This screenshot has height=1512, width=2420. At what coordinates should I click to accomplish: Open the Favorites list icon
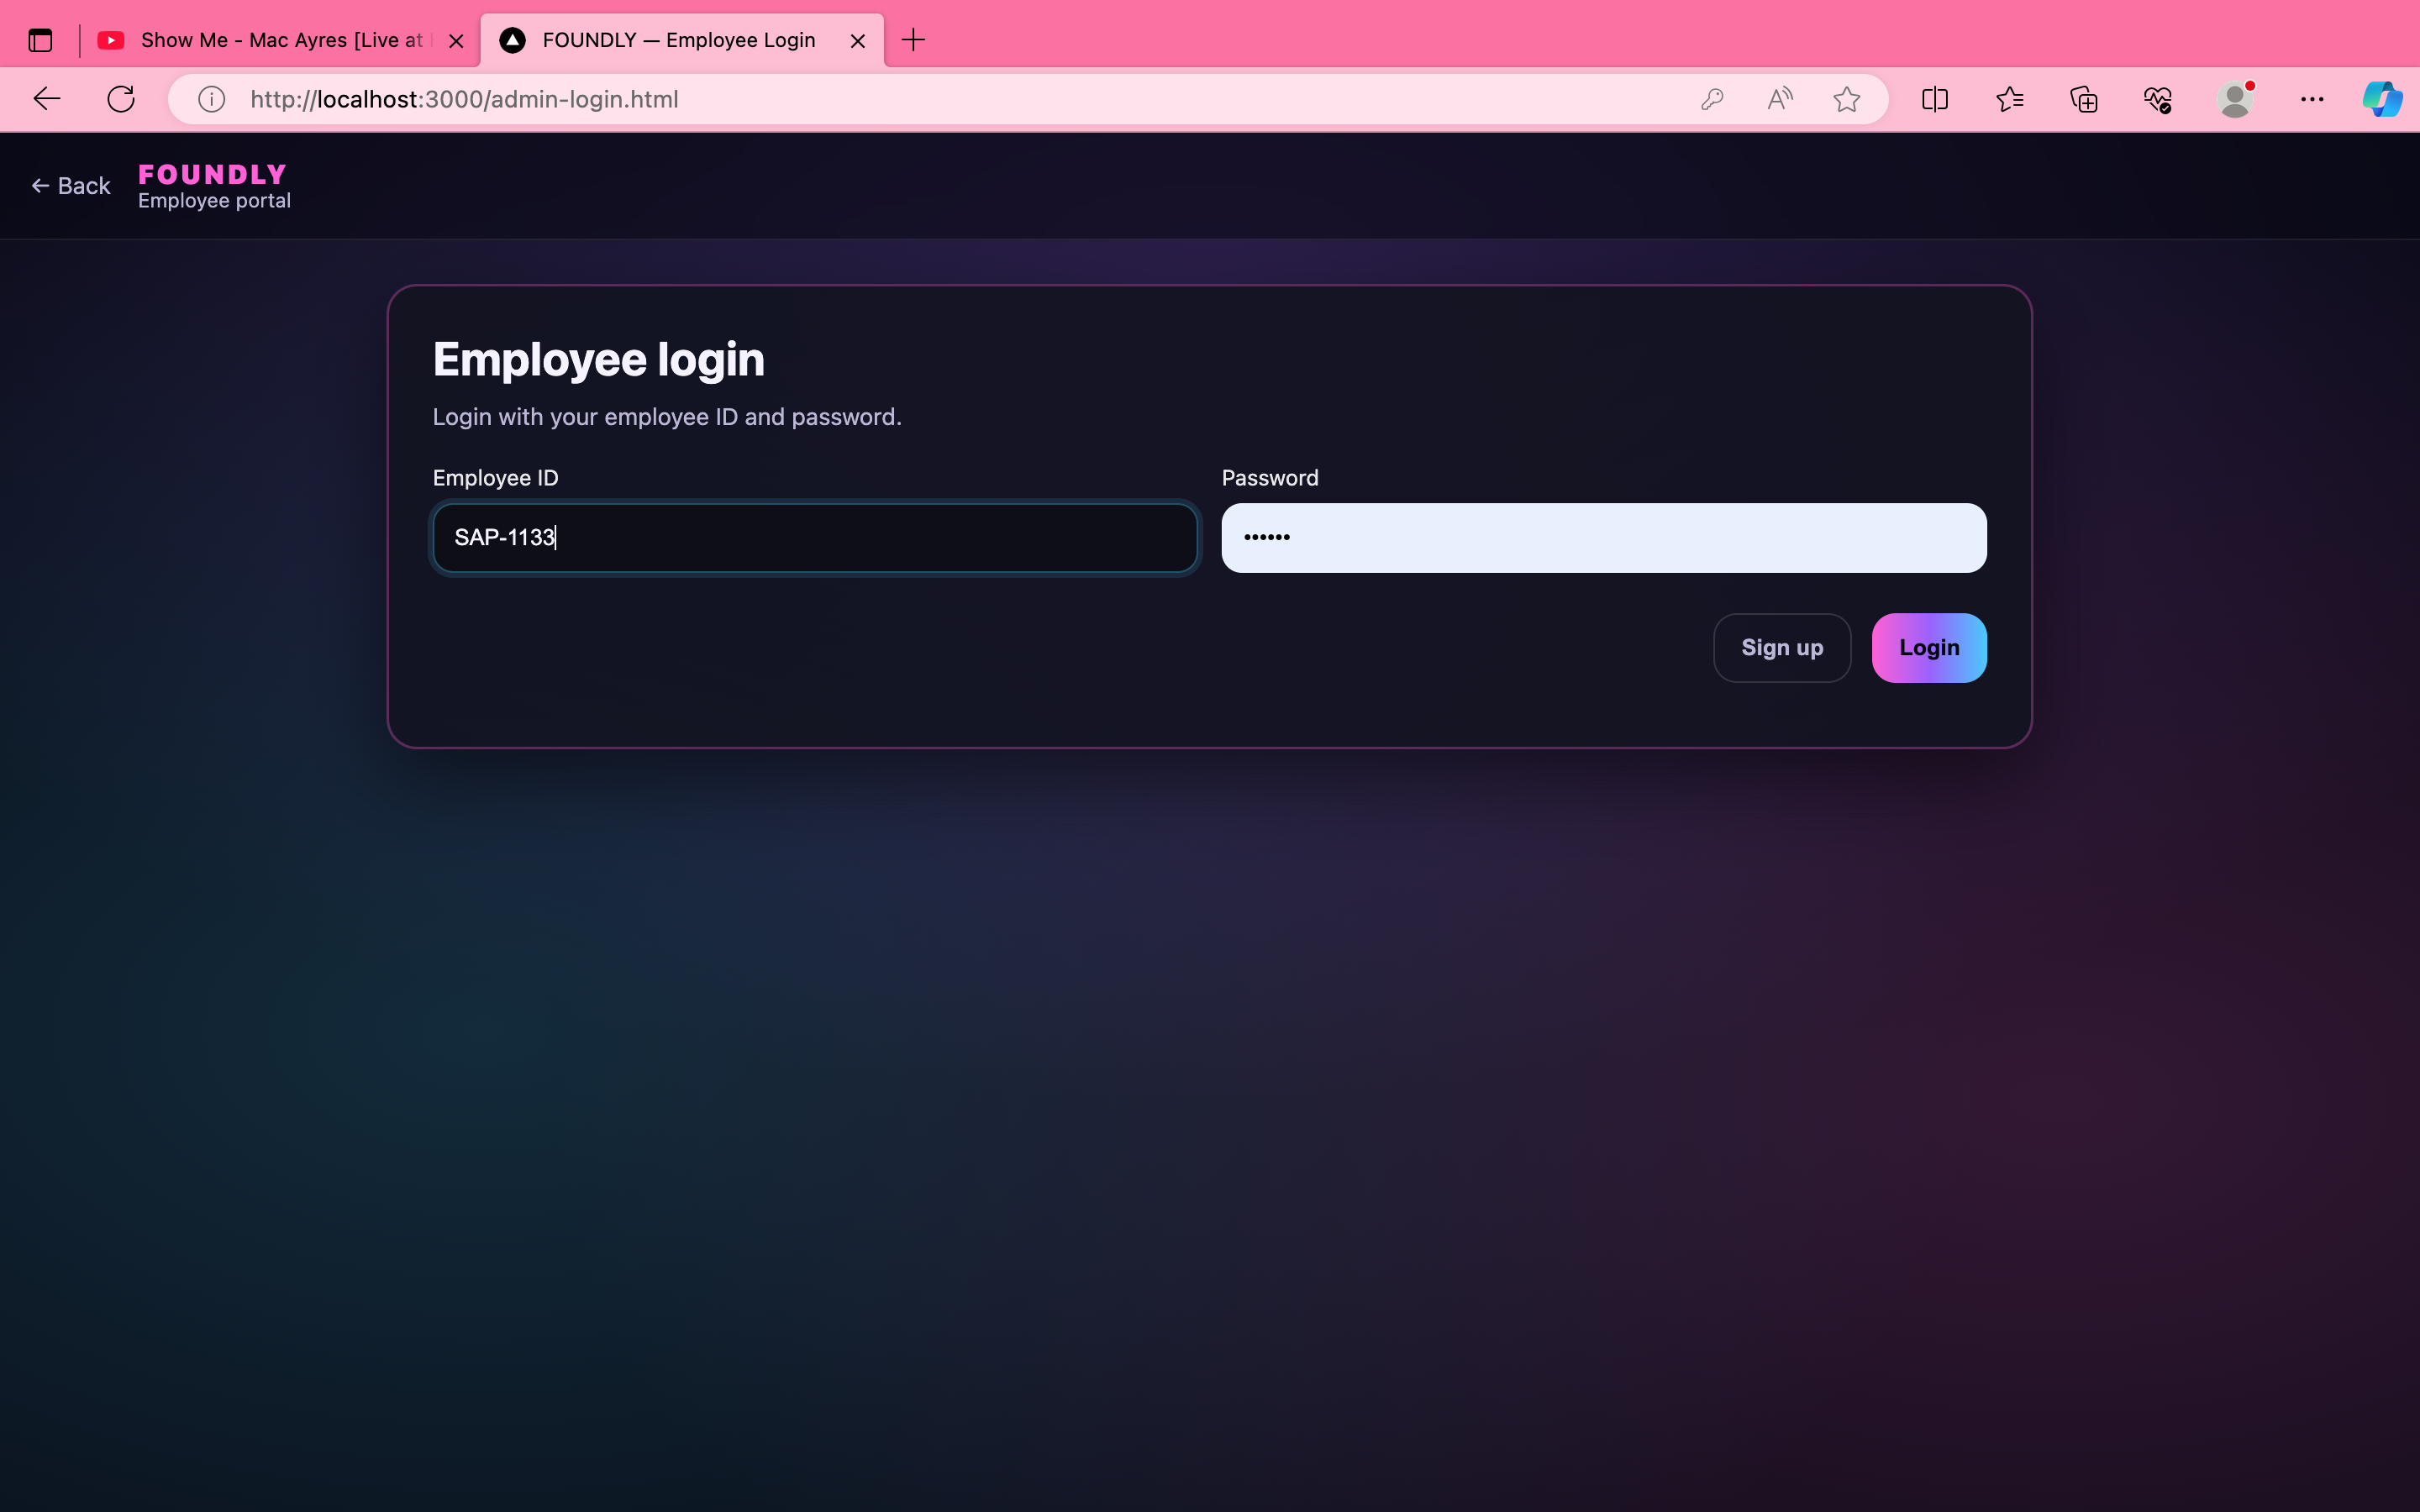coord(2009,99)
